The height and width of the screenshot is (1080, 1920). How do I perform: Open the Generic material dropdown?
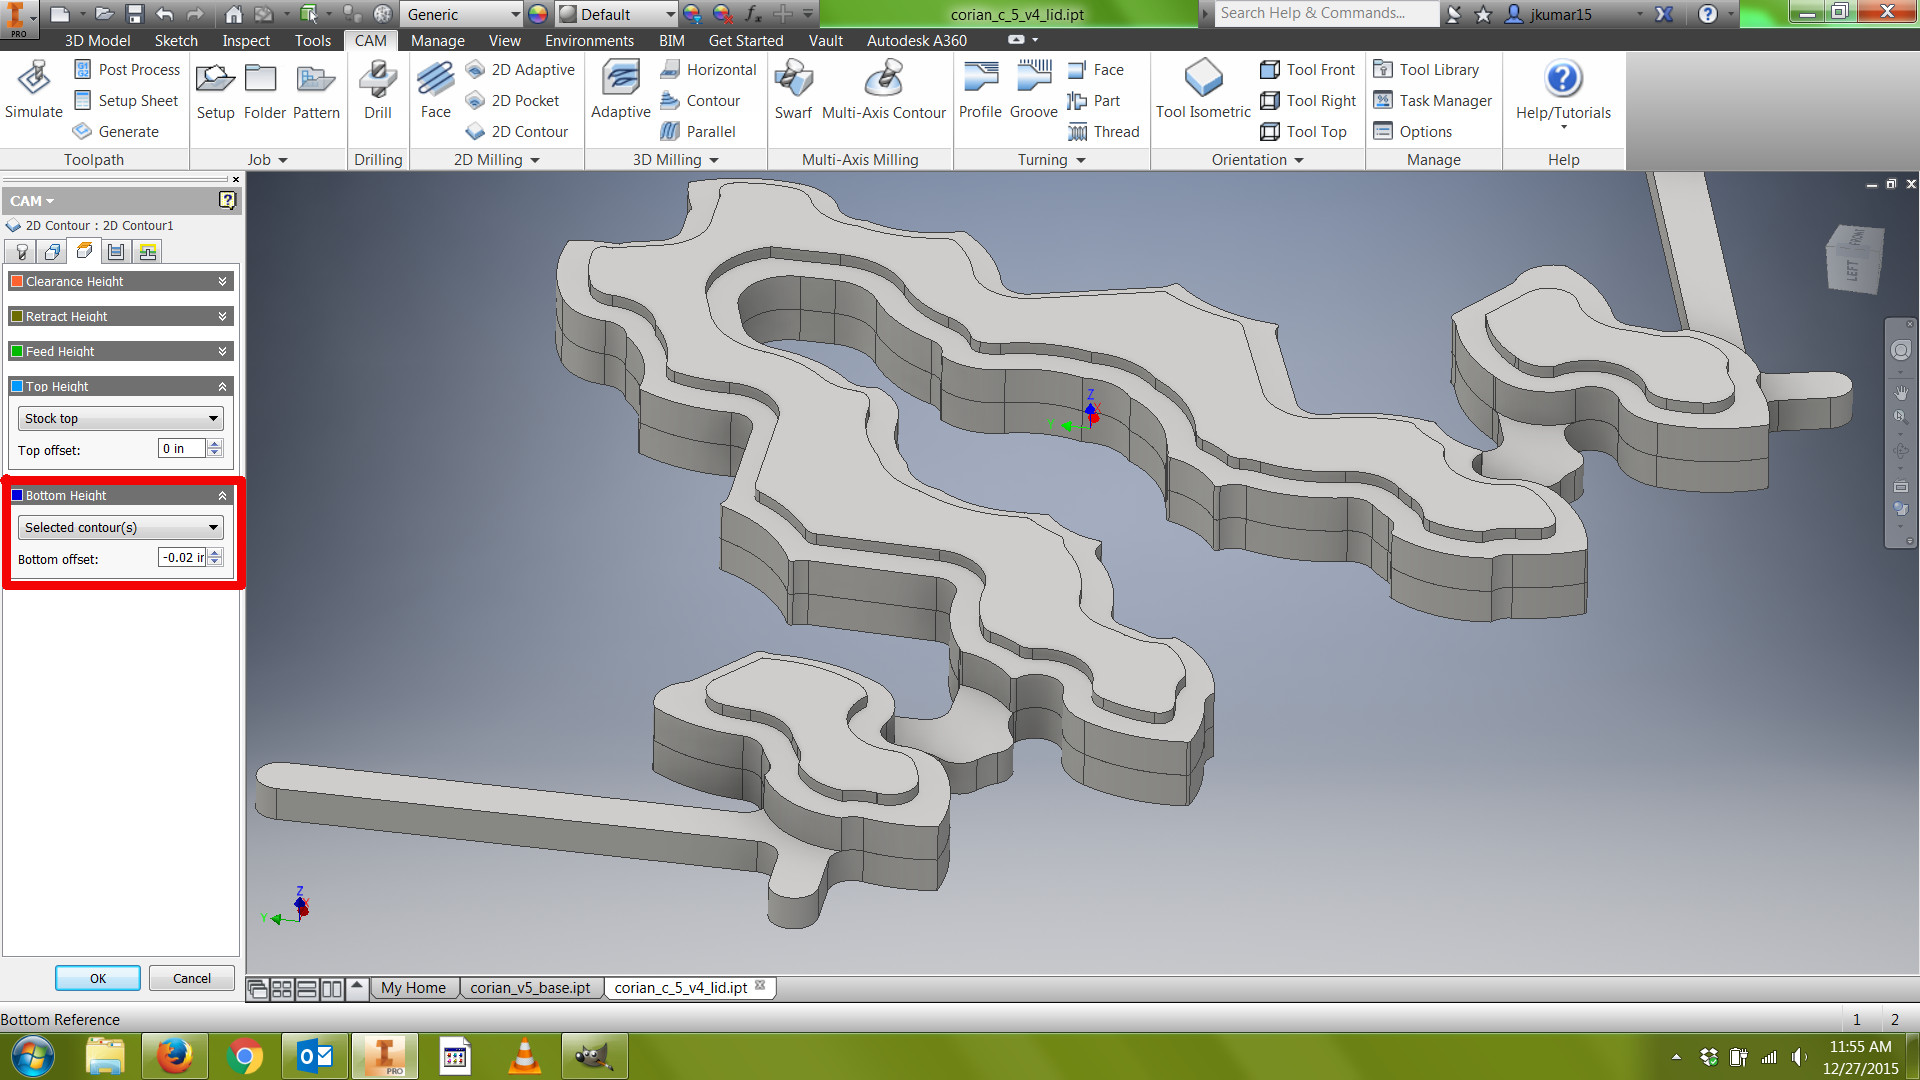463,14
